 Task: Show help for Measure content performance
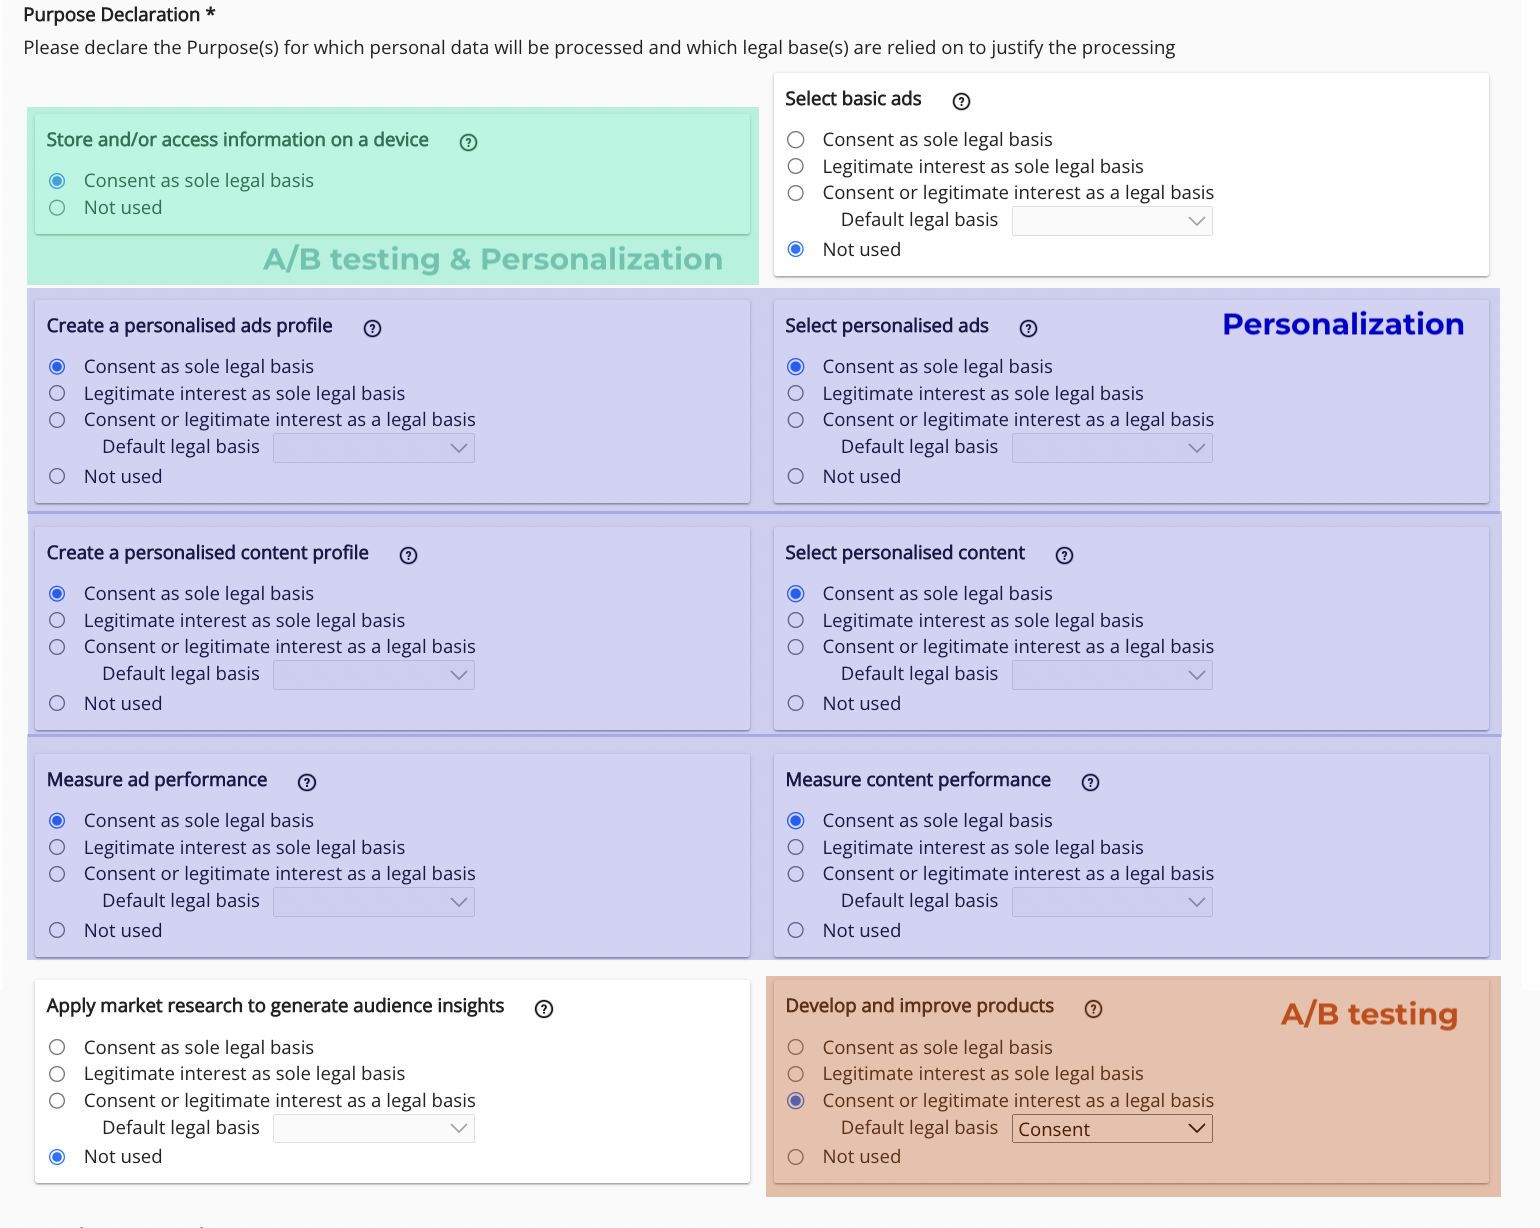coord(1090,782)
